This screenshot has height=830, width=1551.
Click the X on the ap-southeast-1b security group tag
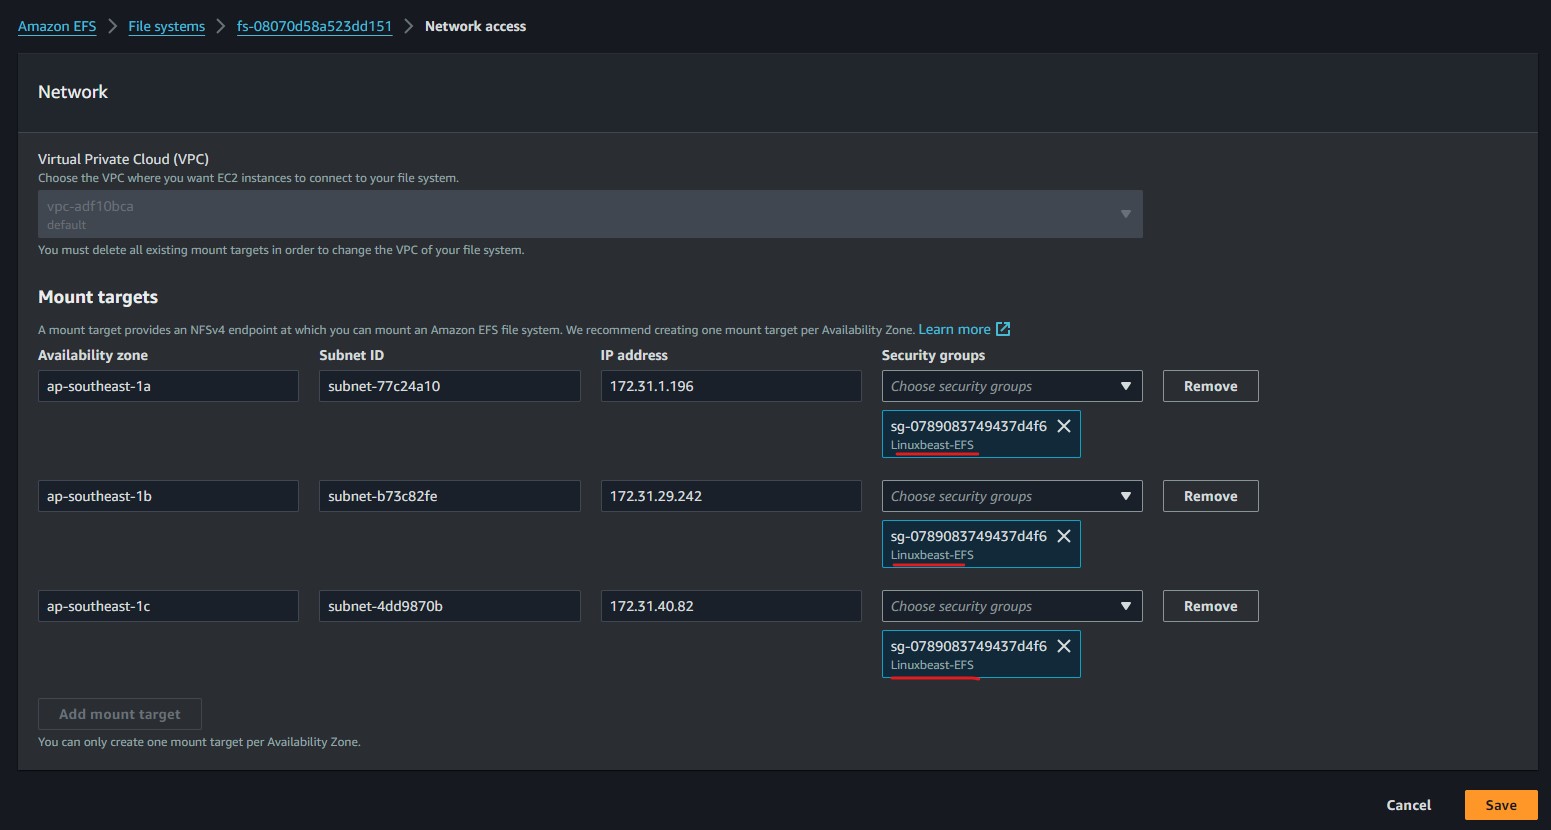pyautogui.click(x=1062, y=535)
